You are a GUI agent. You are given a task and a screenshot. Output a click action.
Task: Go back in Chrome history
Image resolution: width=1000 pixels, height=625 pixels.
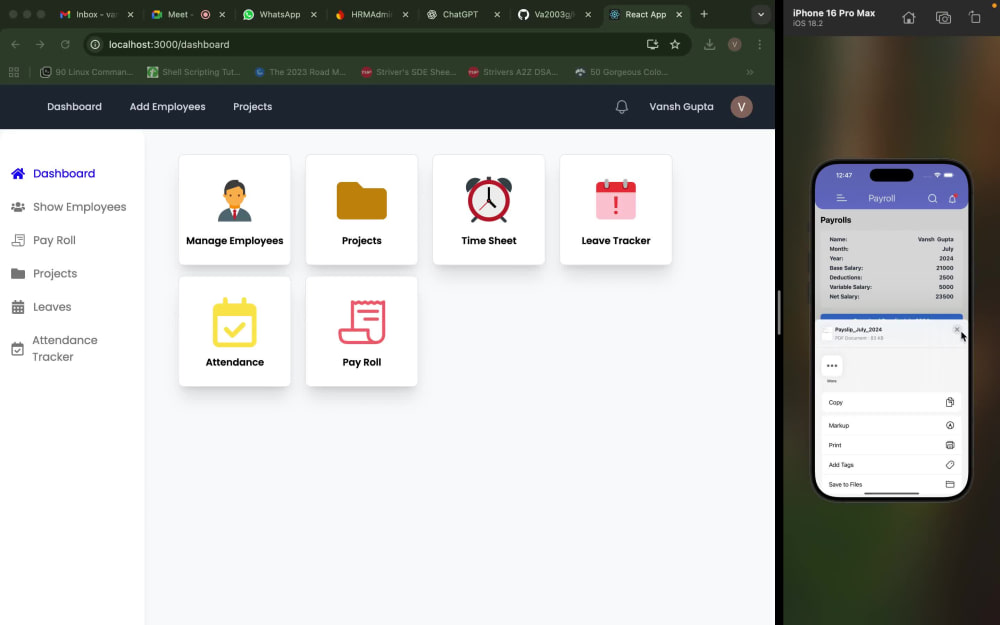(15, 45)
